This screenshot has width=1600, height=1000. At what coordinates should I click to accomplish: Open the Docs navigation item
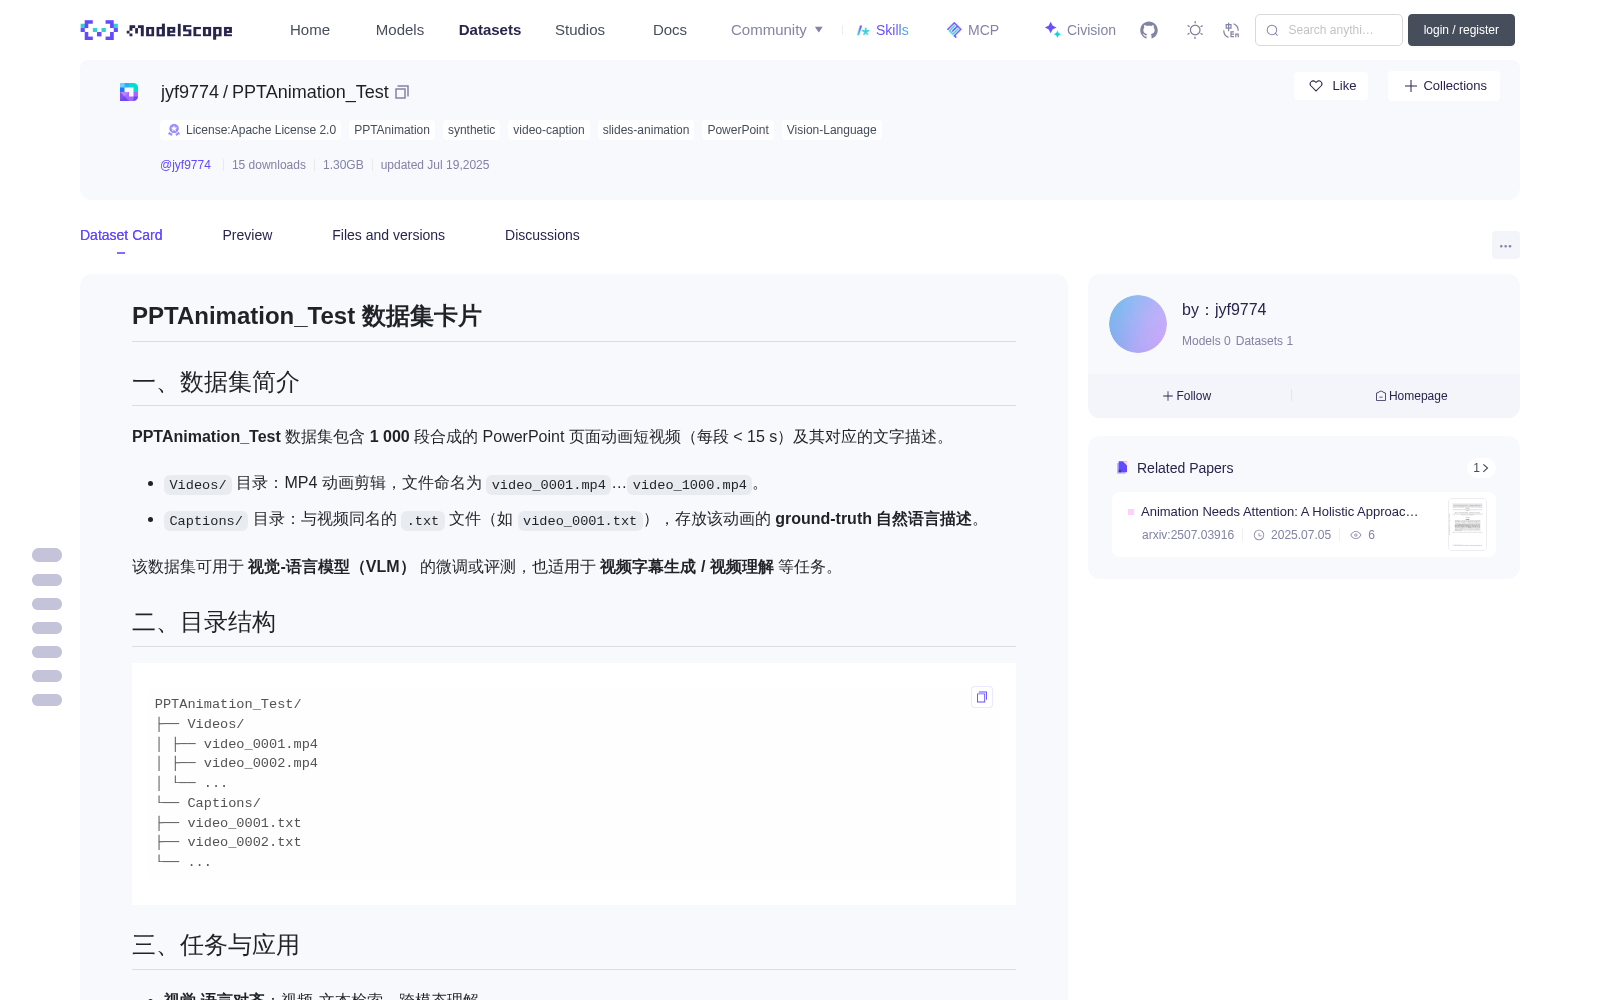coord(670,30)
